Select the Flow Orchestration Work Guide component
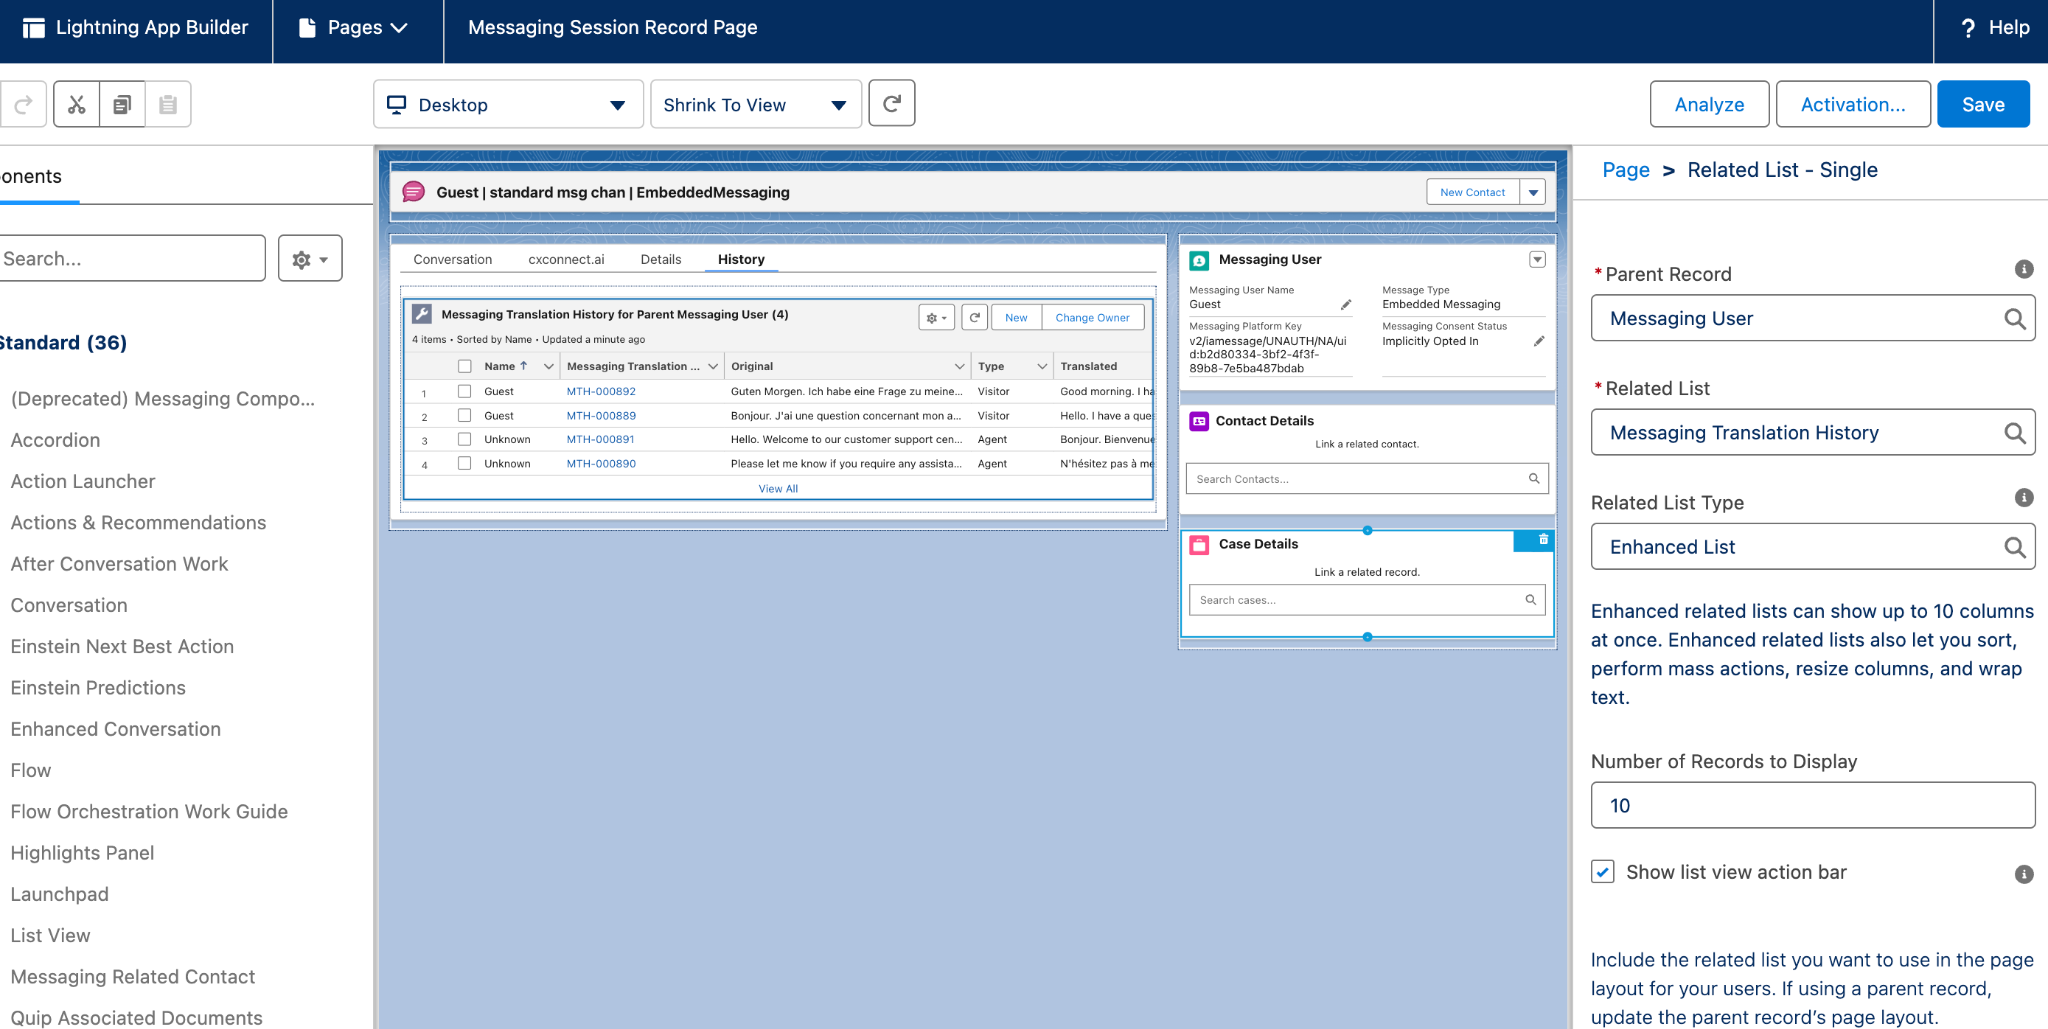This screenshot has width=2048, height=1029. pos(149,812)
